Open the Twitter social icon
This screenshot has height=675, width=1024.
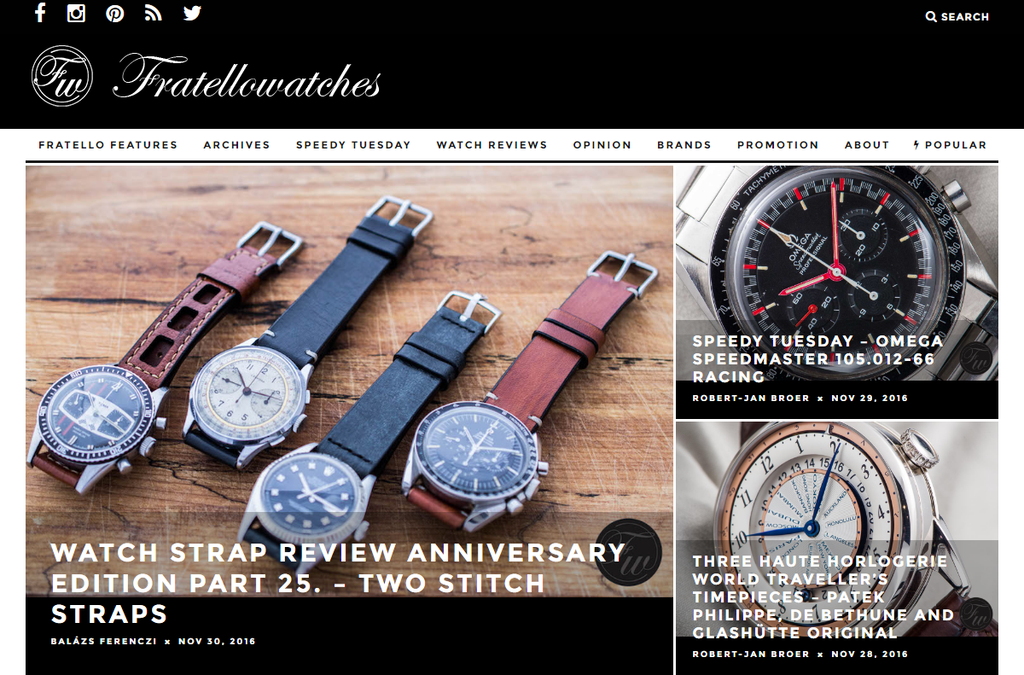(192, 13)
